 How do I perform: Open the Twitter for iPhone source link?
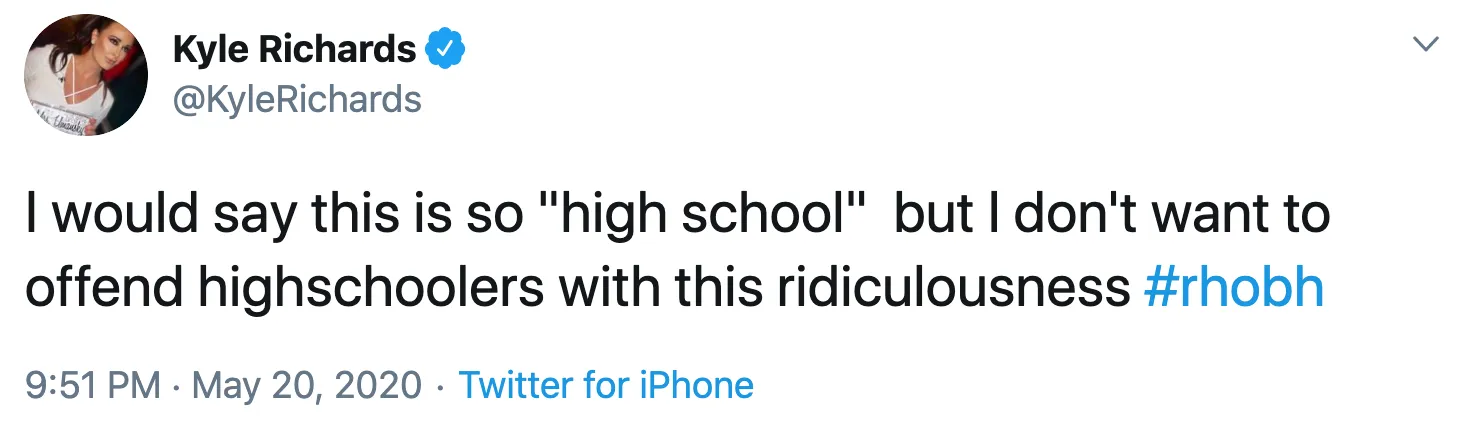click(605, 385)
